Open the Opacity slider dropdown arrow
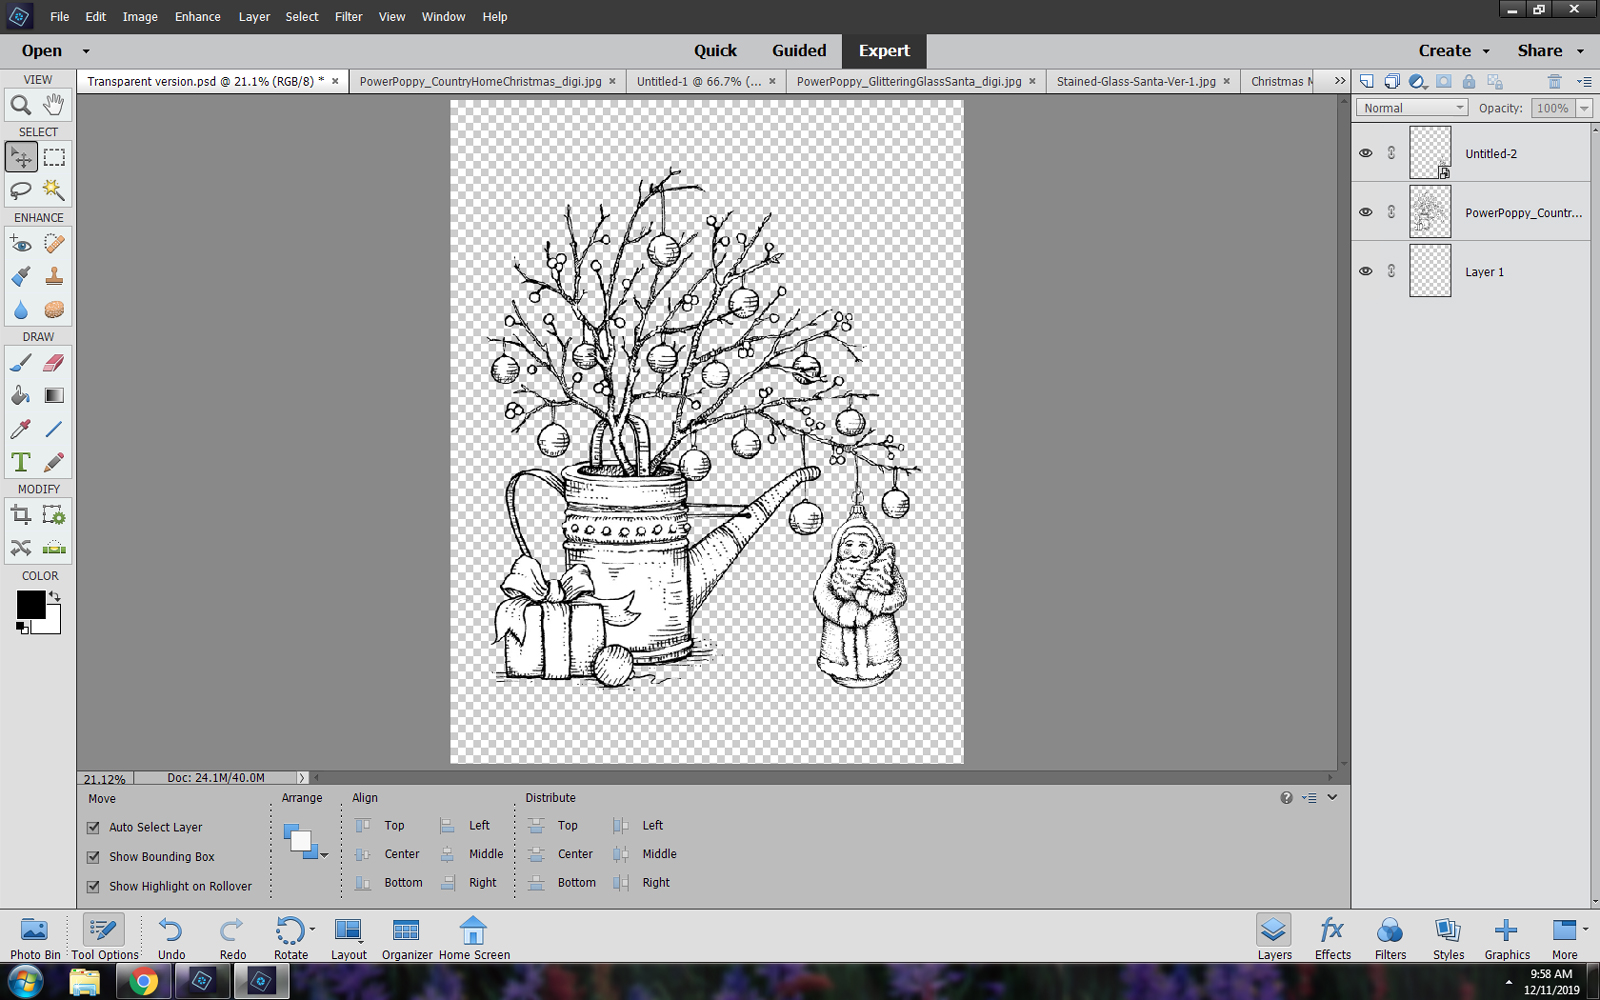 click(1584, 108)
